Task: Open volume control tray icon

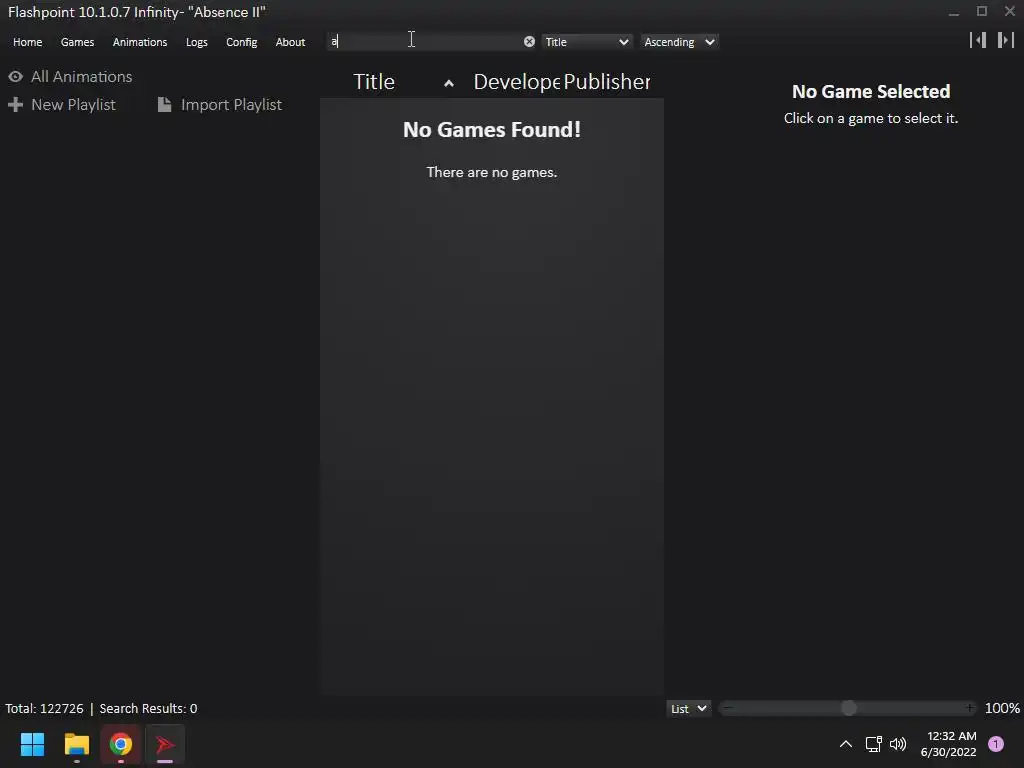Action: point(898,744)
